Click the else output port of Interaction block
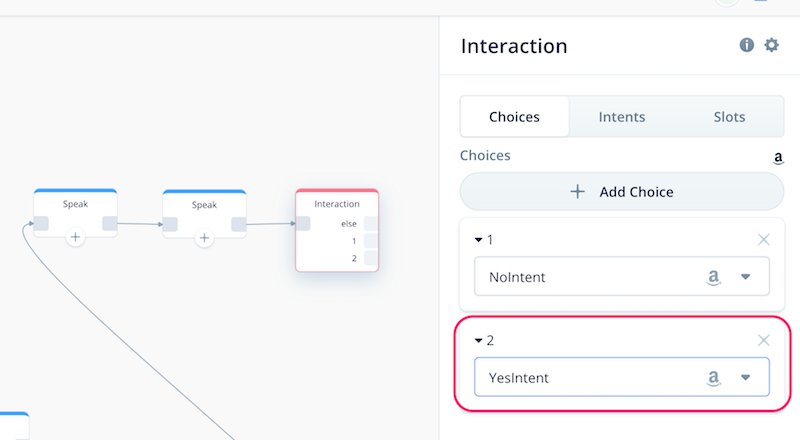 371,224
